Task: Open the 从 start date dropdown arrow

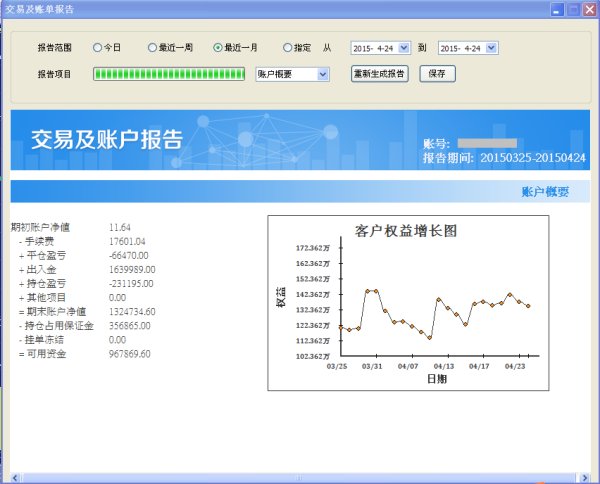Action: point(404,47)
